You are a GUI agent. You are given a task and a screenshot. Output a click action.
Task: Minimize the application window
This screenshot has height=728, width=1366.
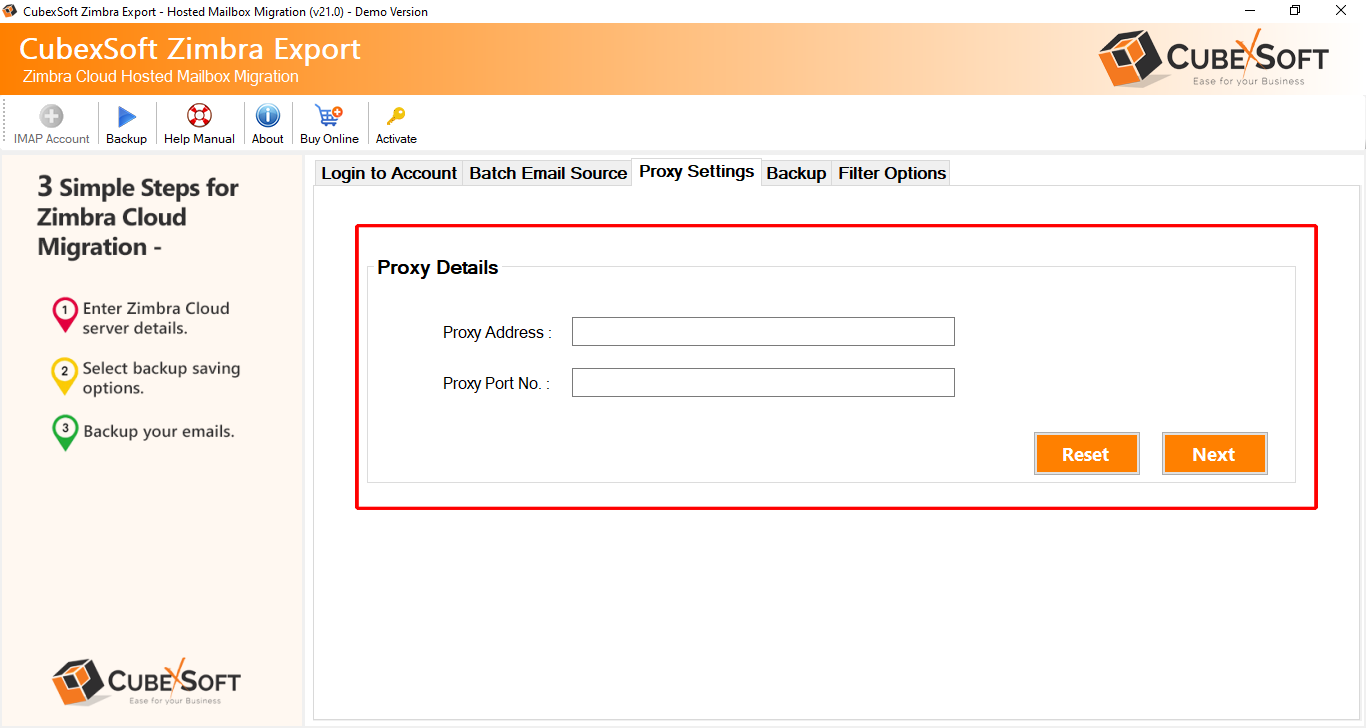(x=1248, y=11)
